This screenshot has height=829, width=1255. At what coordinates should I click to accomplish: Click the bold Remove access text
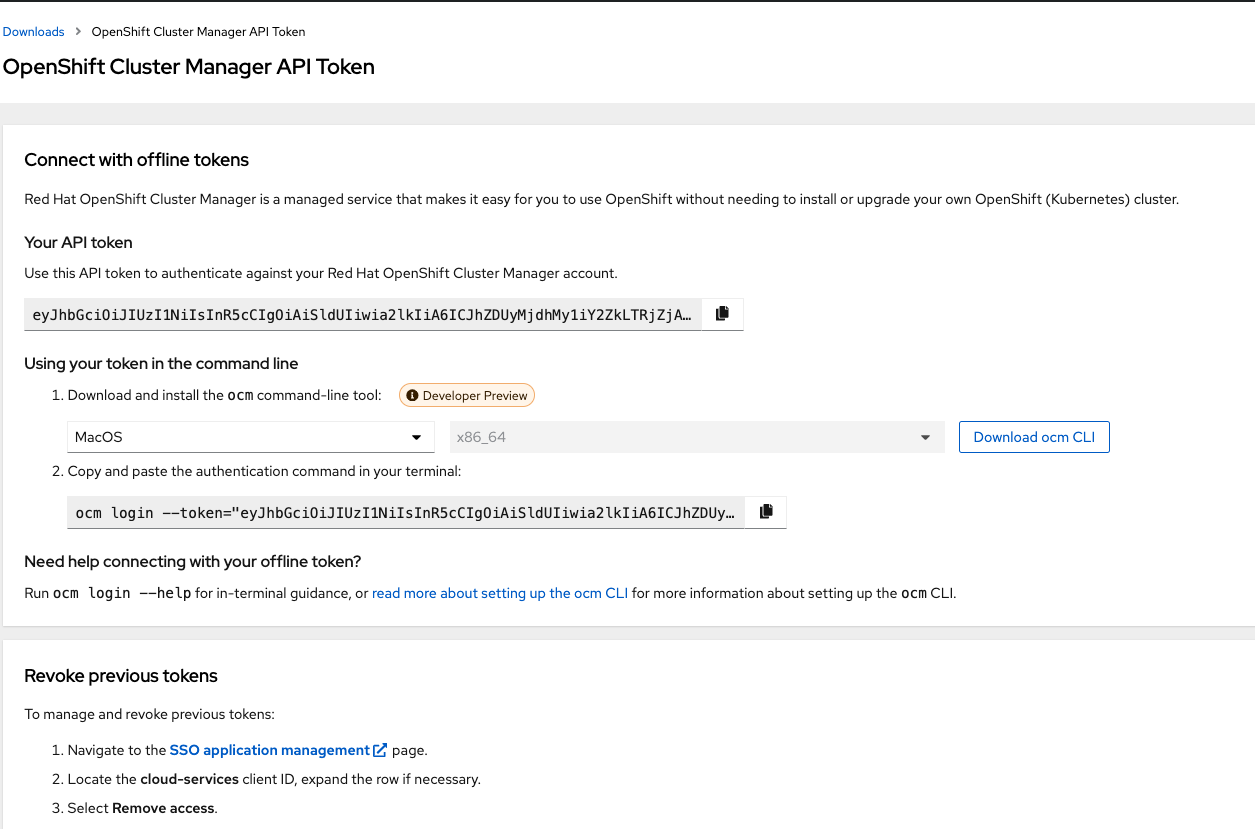[163, 808]
